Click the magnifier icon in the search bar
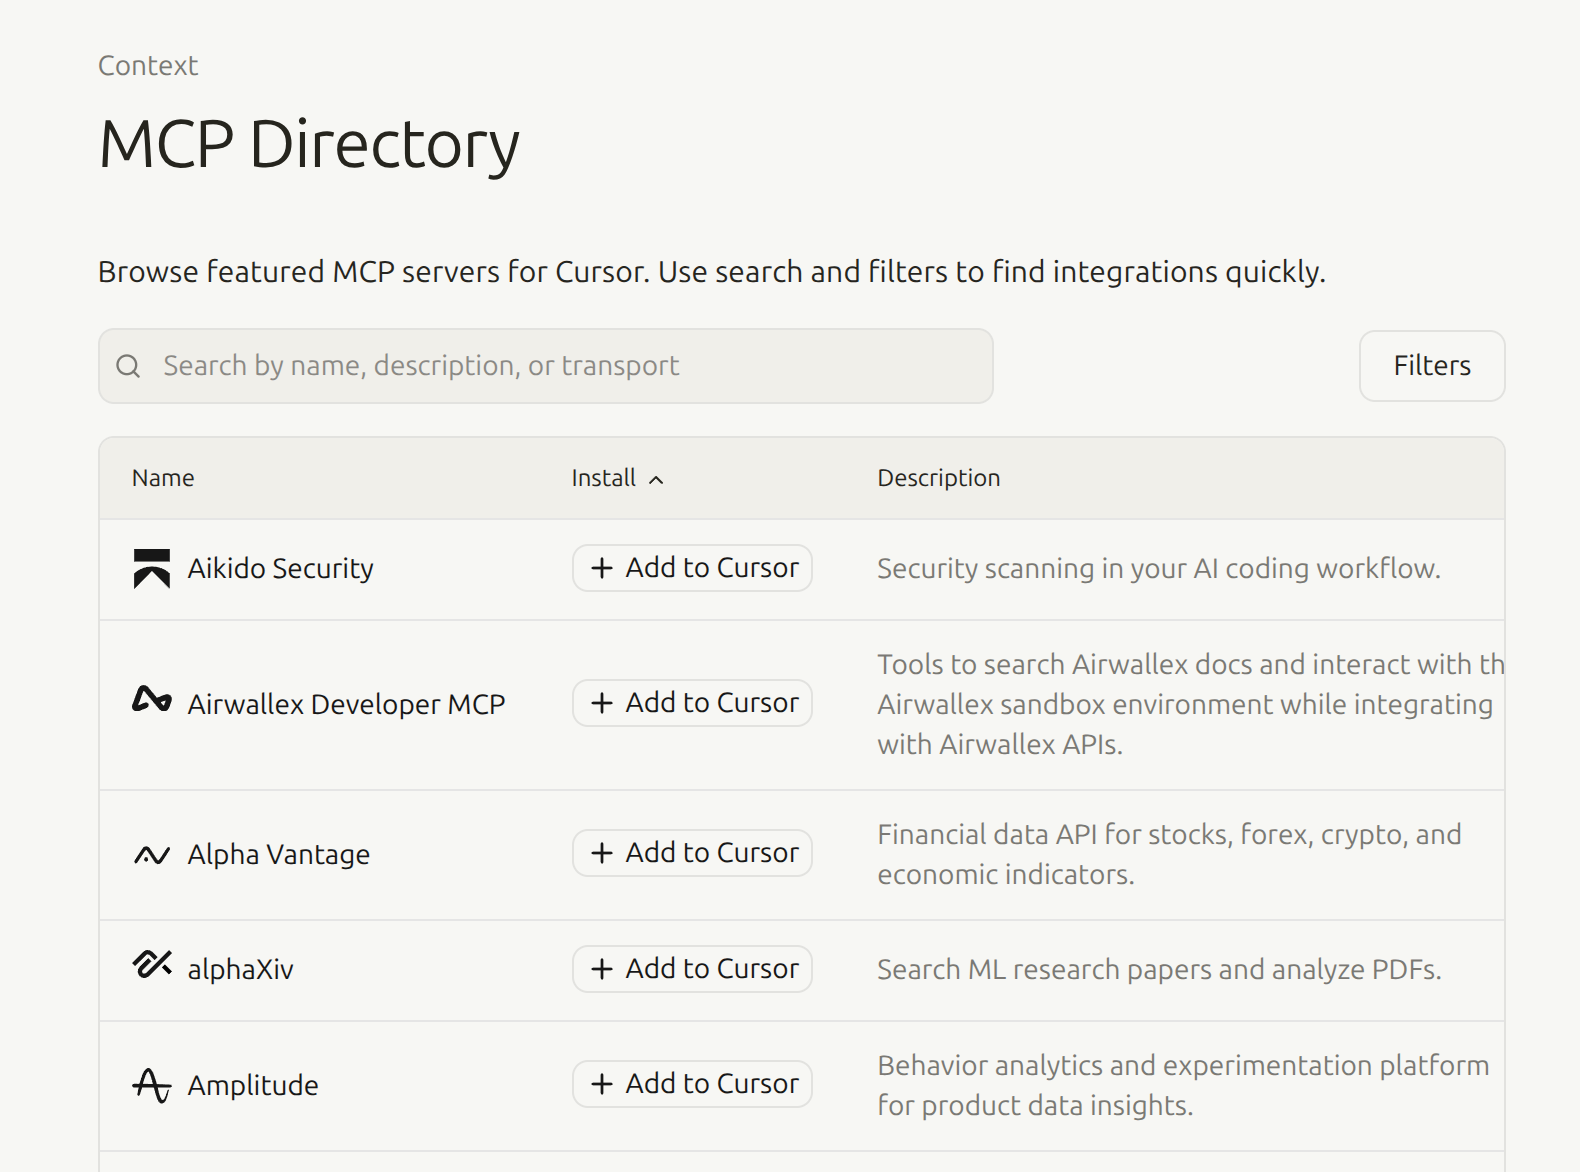Image resolution: width=1580 pixels, height=1172 pixels. (x=128, y=366)
